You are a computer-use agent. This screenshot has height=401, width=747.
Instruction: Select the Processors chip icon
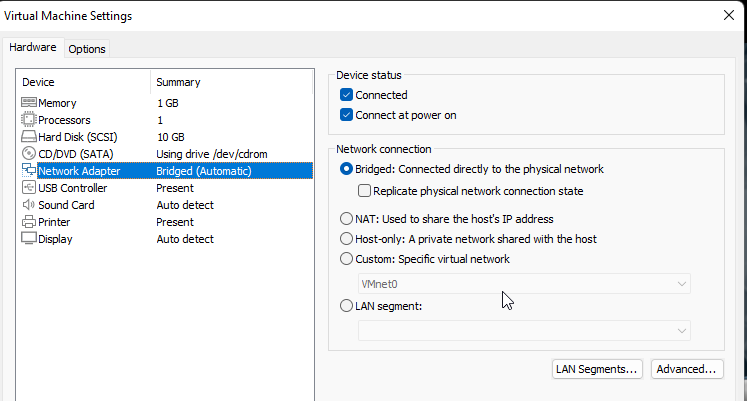pos(29,120)
